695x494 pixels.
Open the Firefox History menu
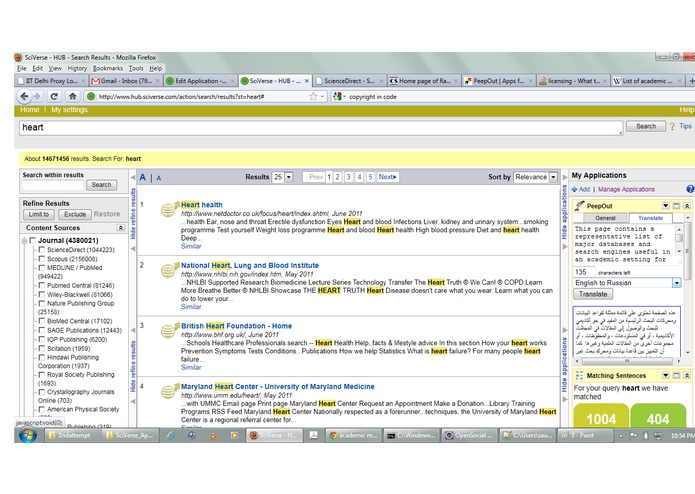click(77, 68)
